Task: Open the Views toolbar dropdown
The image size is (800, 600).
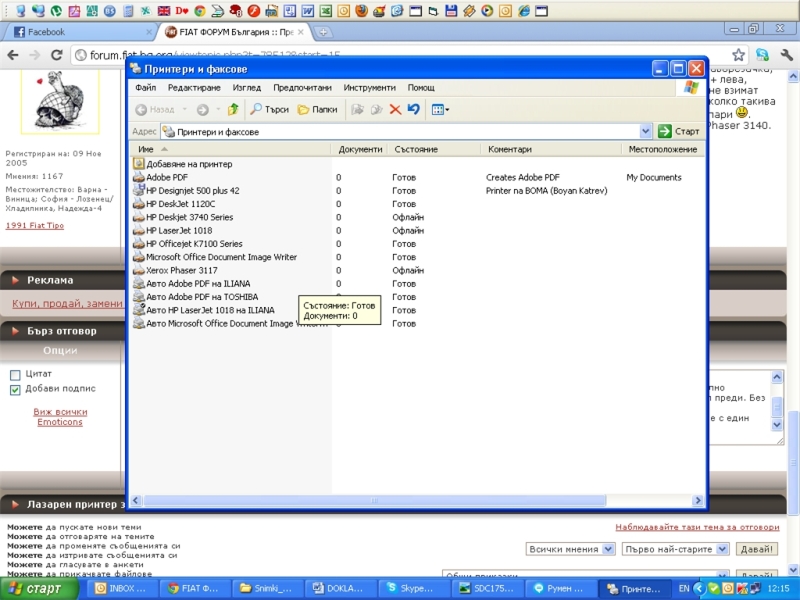Action: pyautogui.click(x=441, y=109)
